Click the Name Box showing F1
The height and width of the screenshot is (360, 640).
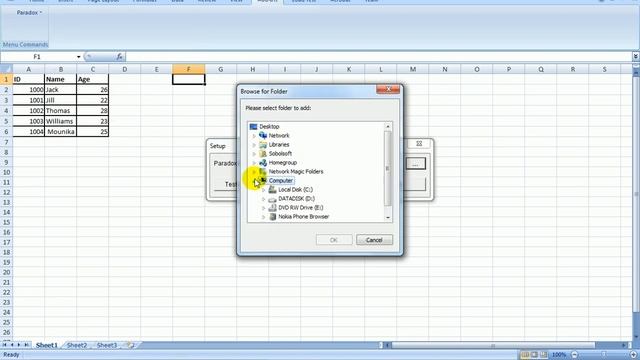point(38,57)
